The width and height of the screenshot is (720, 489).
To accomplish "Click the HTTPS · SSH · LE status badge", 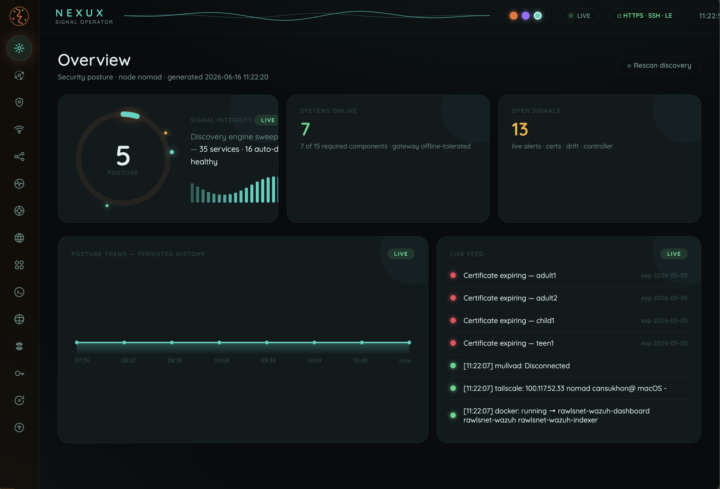I will click(x=644, y=16).
